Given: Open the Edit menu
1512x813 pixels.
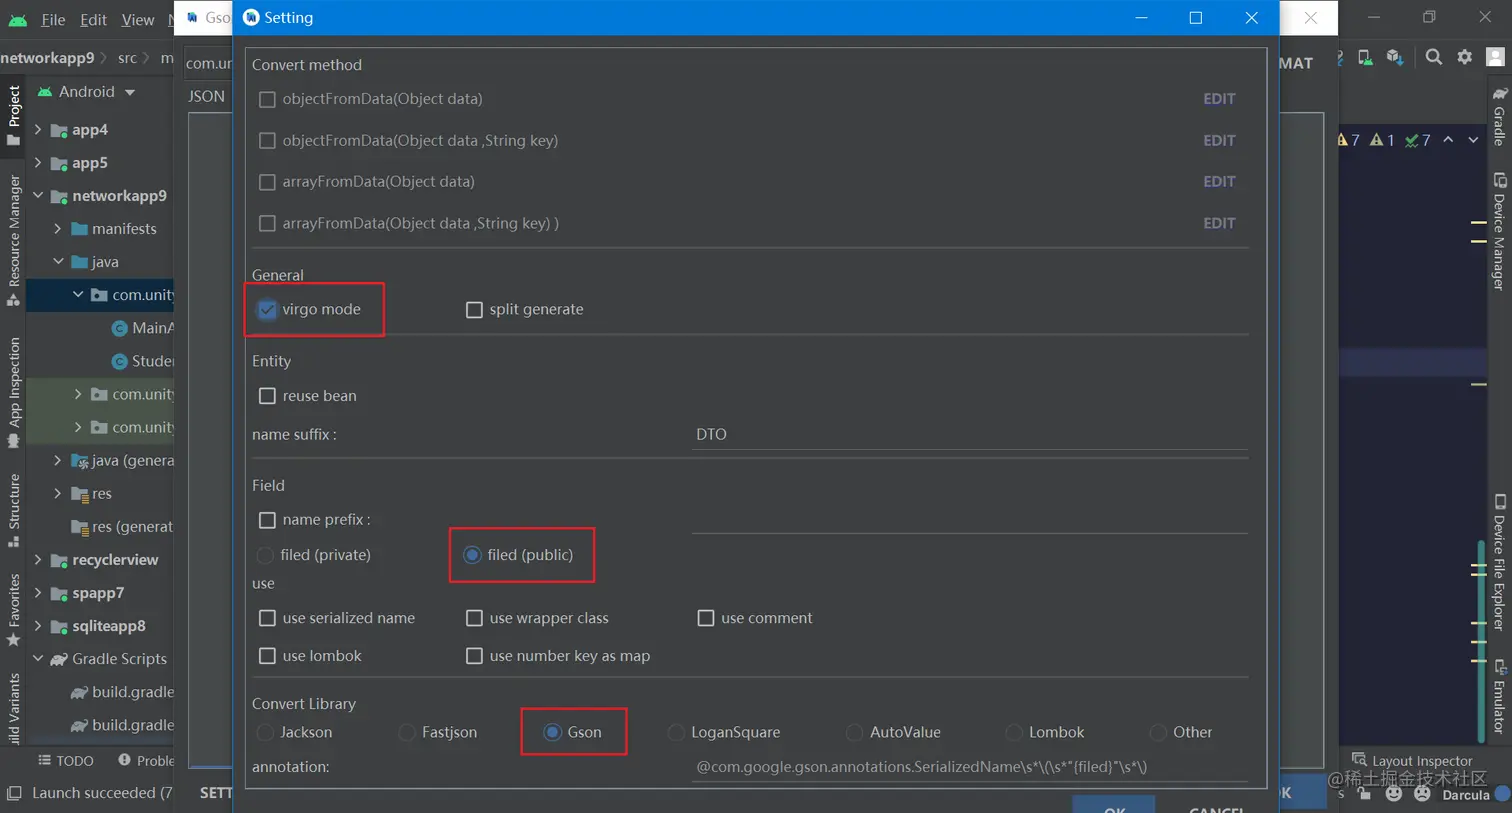Looking at the screenshot, I should (93, 20).
